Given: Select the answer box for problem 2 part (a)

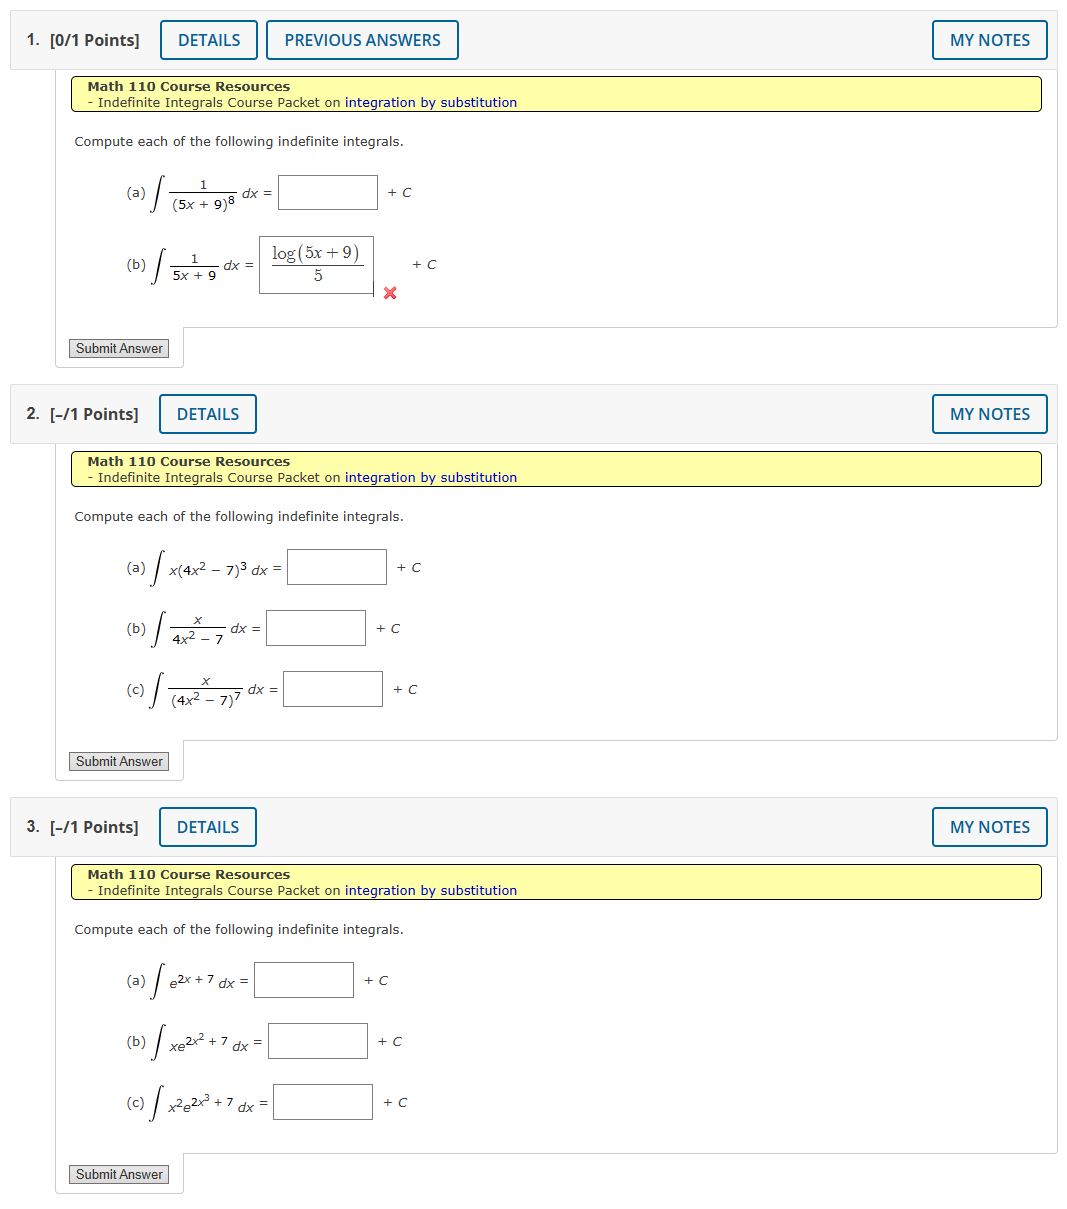Looking at the screenshot, I should (336, 566).
